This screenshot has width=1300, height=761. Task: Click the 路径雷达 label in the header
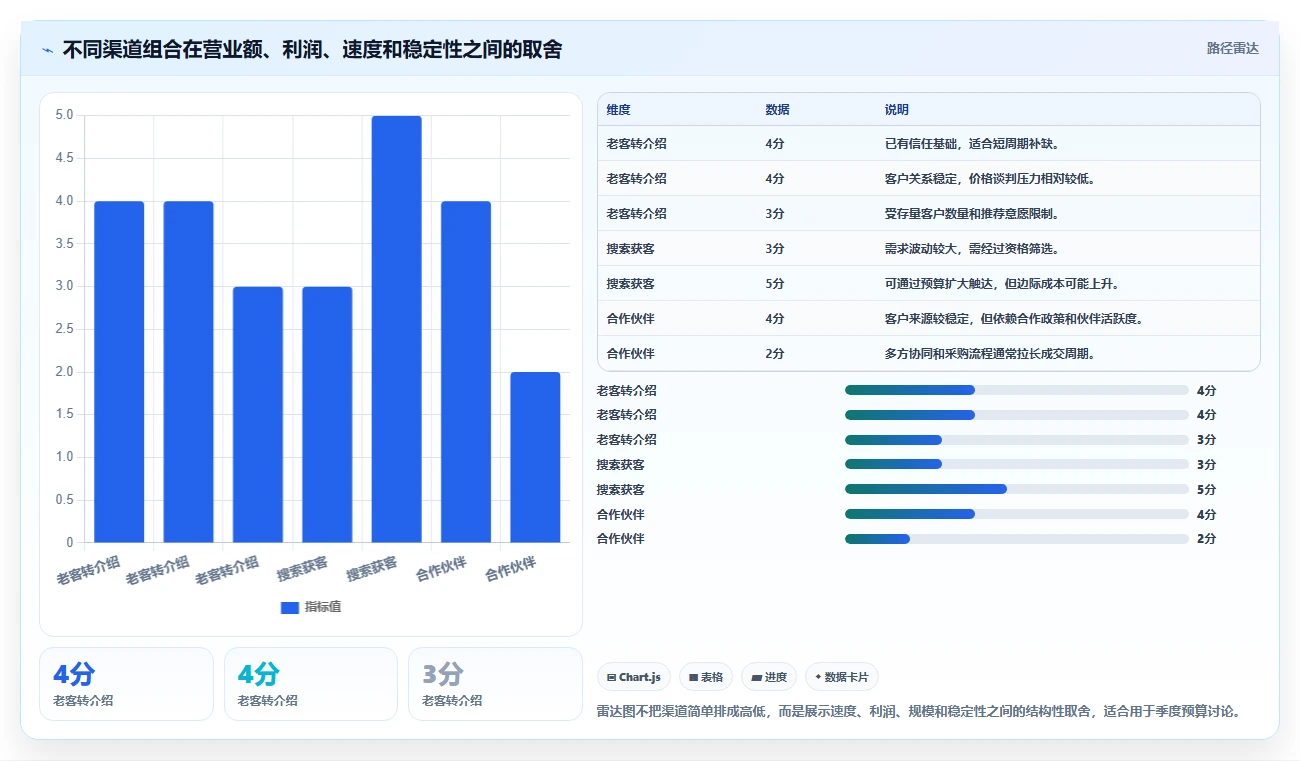coord(1232,48)
